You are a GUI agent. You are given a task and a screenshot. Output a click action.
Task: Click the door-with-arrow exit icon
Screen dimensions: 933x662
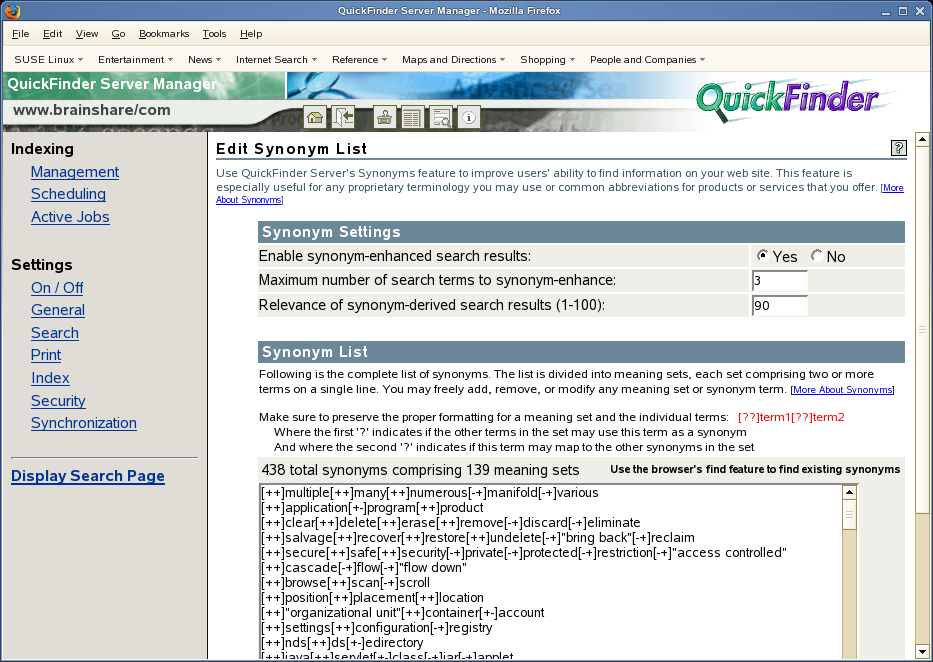click(343, 117)
